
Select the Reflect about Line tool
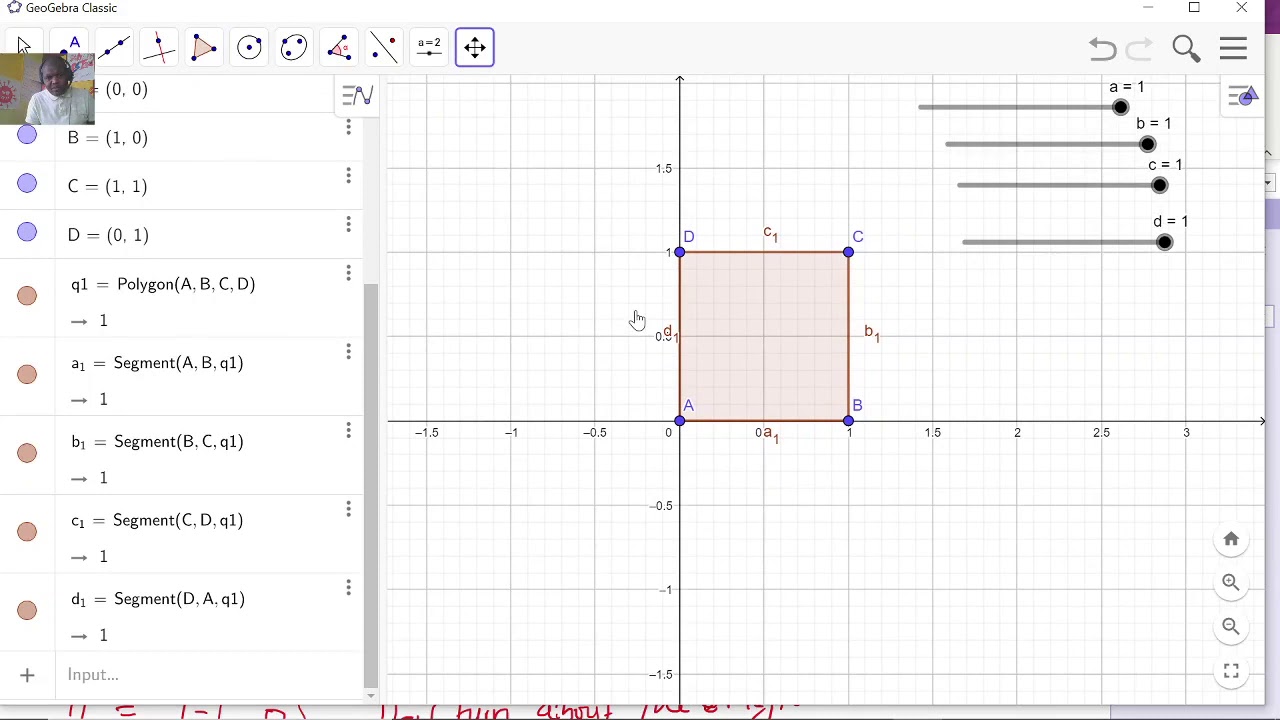(x=384, y=47)
